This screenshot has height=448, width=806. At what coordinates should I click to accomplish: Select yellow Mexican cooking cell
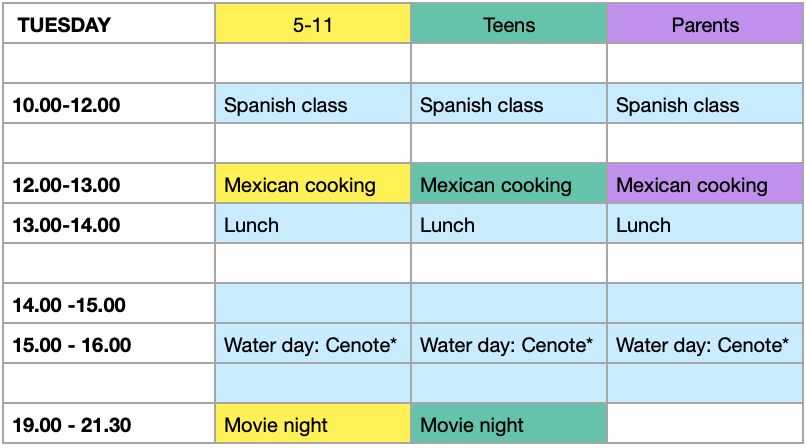313,184
